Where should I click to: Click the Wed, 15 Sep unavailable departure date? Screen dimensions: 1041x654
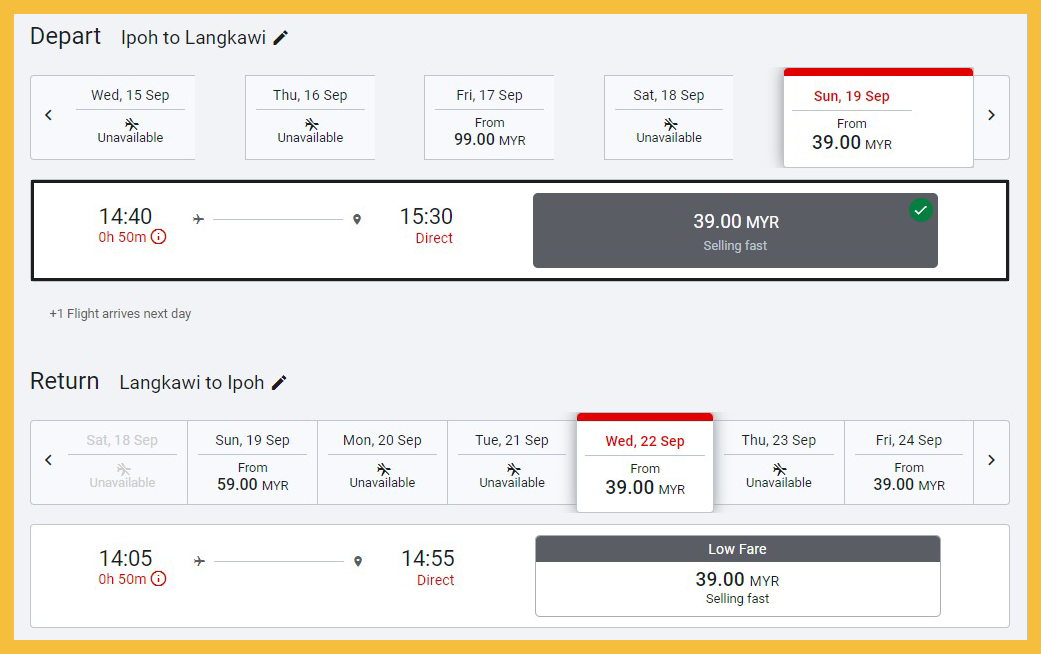[130, 117]
